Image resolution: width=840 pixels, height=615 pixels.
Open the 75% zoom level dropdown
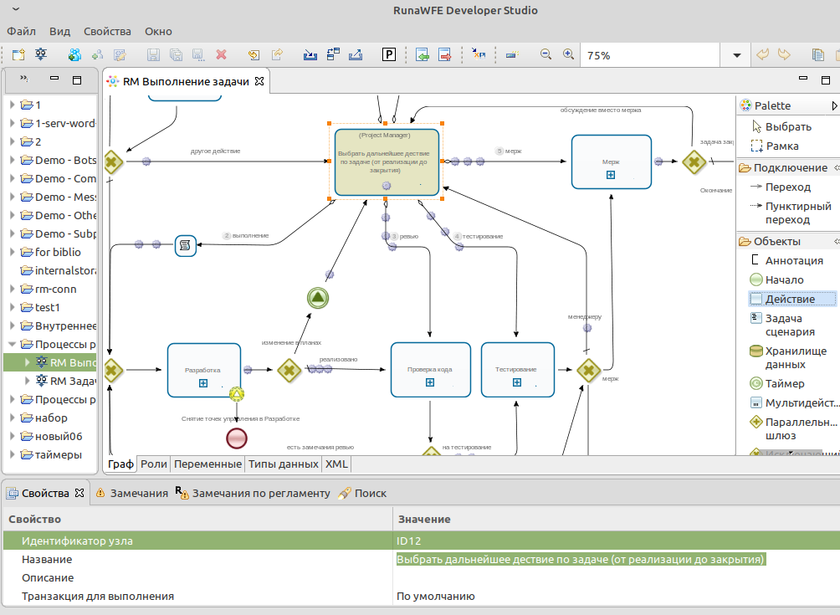[737, 56]
